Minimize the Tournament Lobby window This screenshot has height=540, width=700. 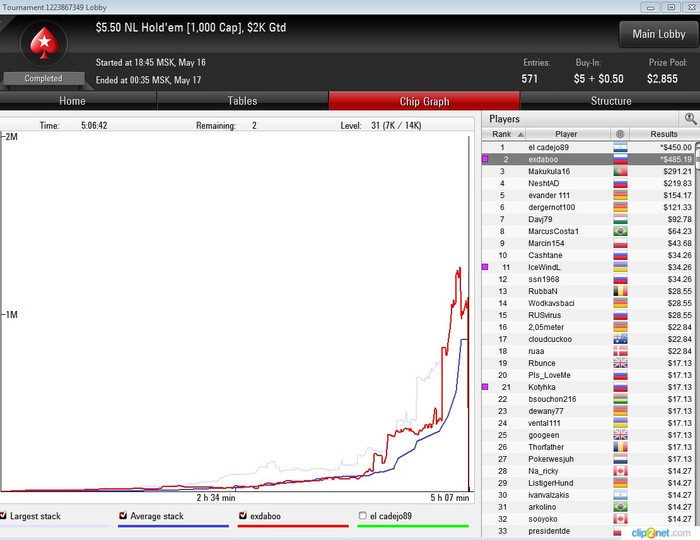[650, 7]
